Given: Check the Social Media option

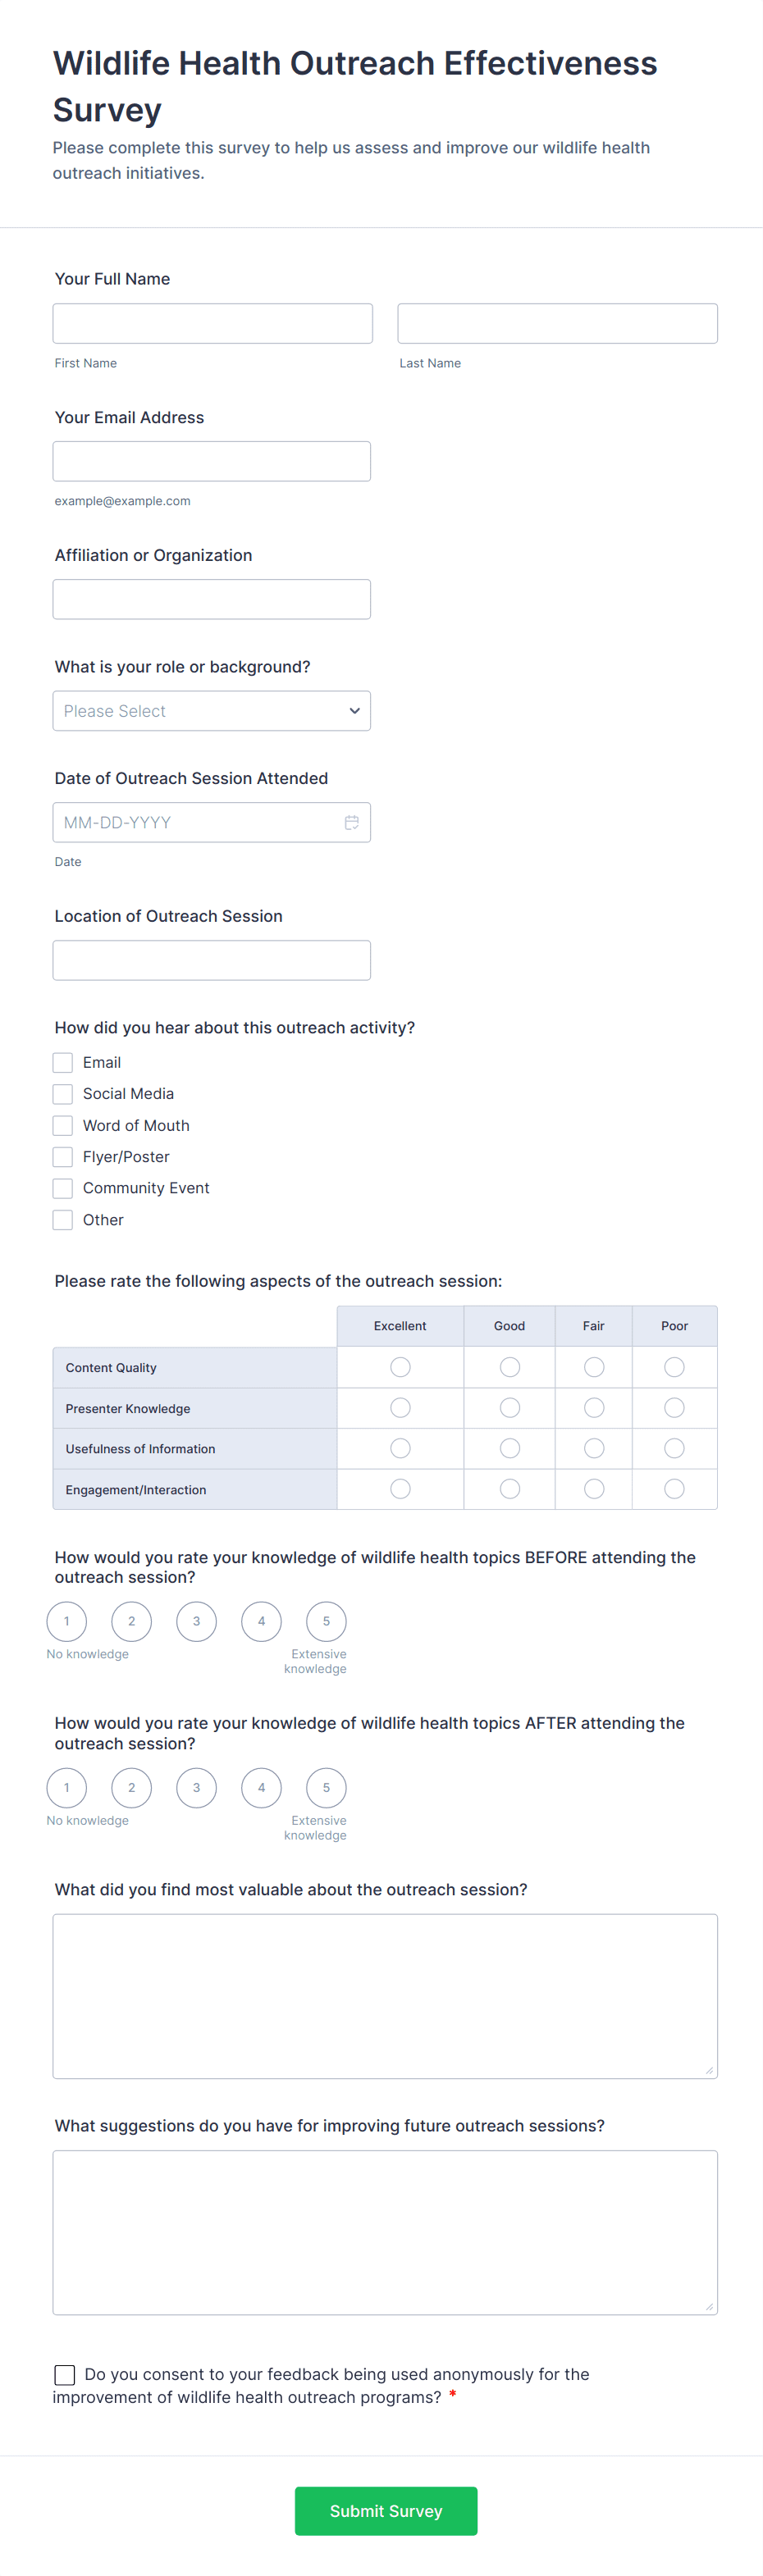Looking at the screenshot, I should (x=62, y=1093).
